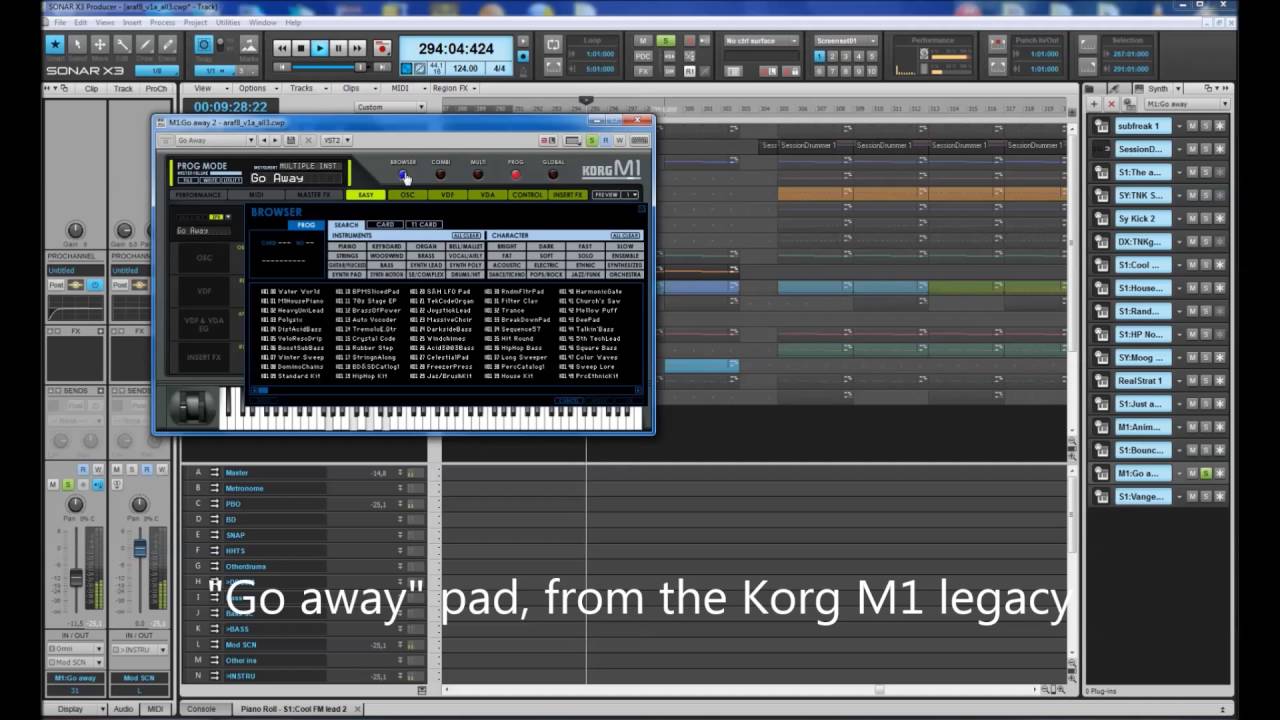Clear instrument filters with ALL CLEAR
This screenshot has height=720, width=1280.
tap(466, 236)
